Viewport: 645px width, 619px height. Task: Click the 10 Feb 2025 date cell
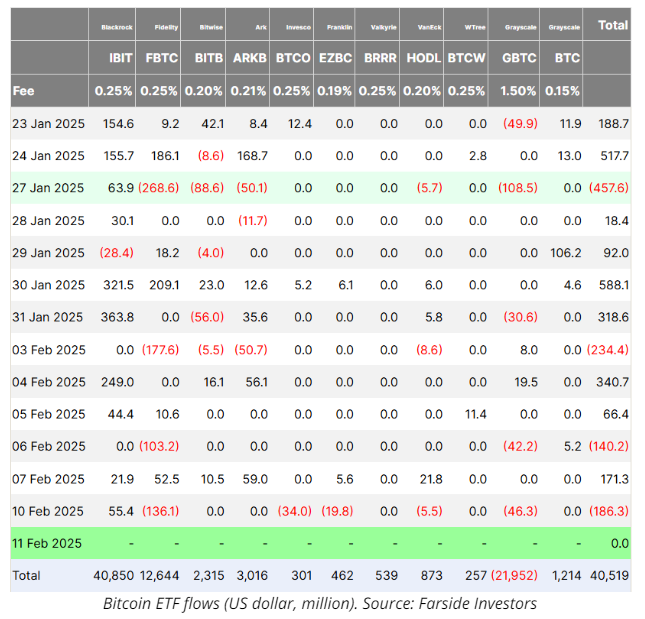click(48, 511)
